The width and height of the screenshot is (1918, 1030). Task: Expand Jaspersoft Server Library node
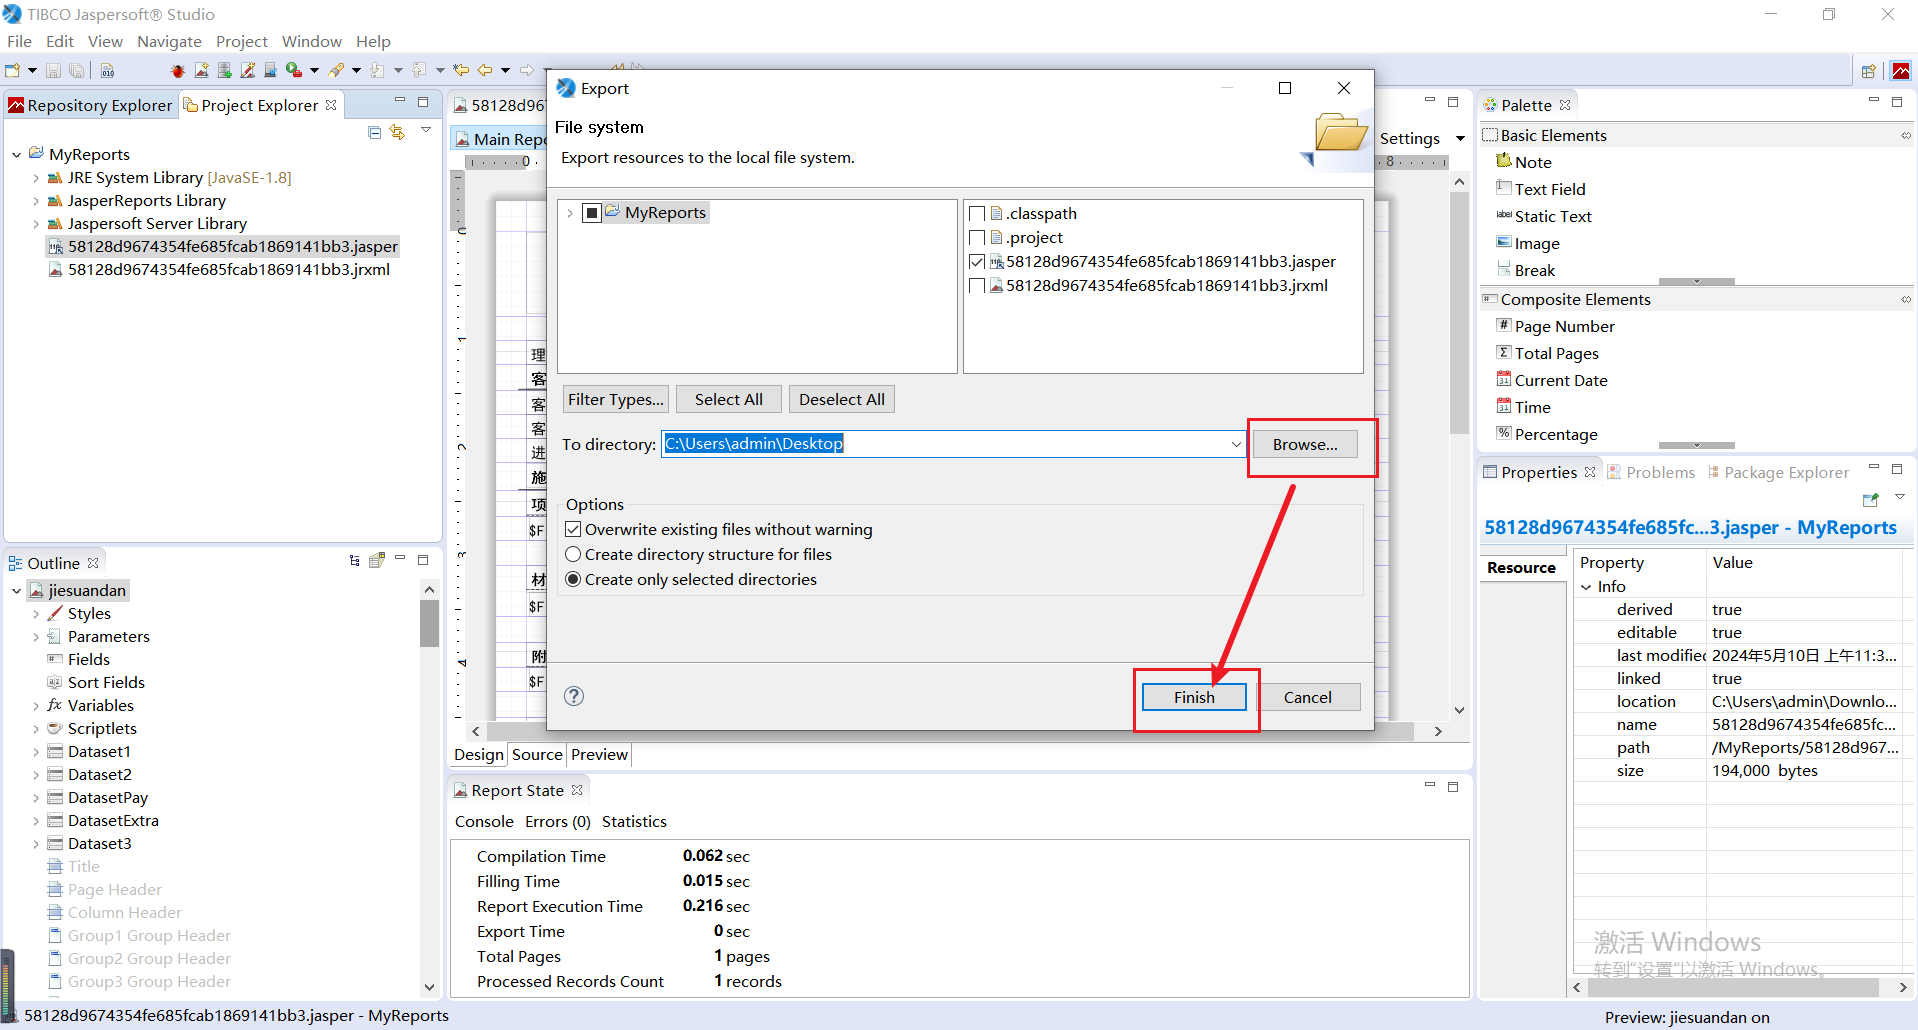[x=36, y=224]
